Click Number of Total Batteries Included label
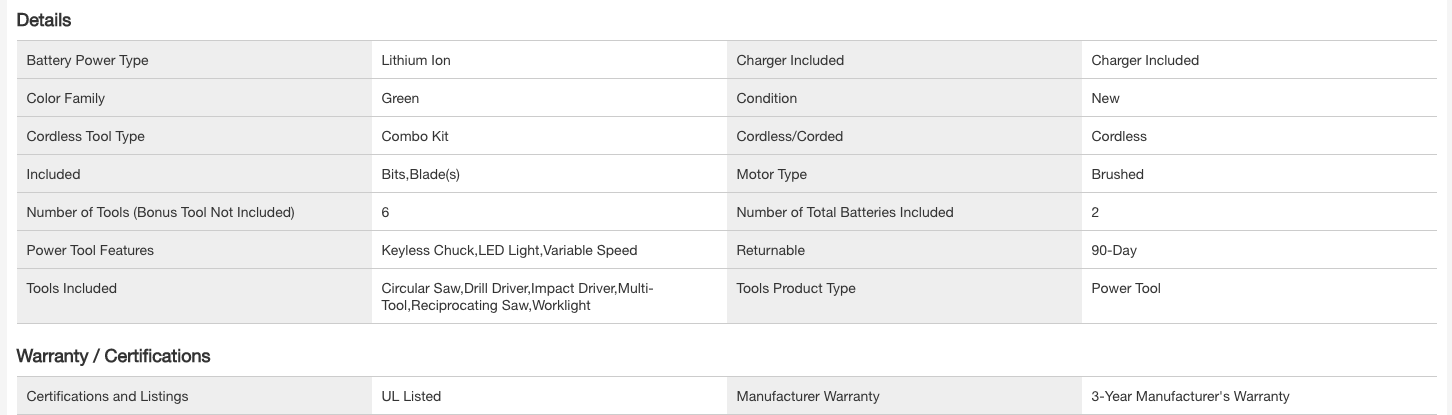The image size is (1452, 415). click(x=844, y=212)
